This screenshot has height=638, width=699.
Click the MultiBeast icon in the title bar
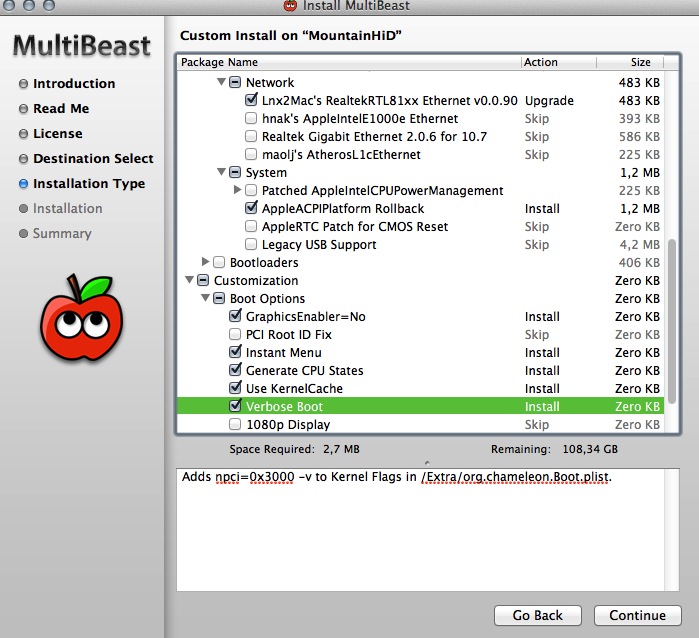click(290, 6)
